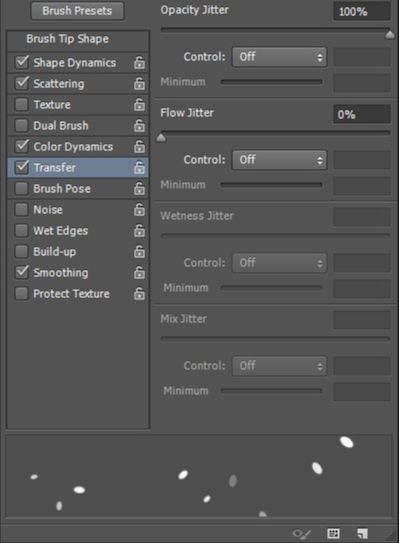Screen dimensions: 399x543
Task: Open the Flow Jitter Control dropdown
Action: click(279, 160)
